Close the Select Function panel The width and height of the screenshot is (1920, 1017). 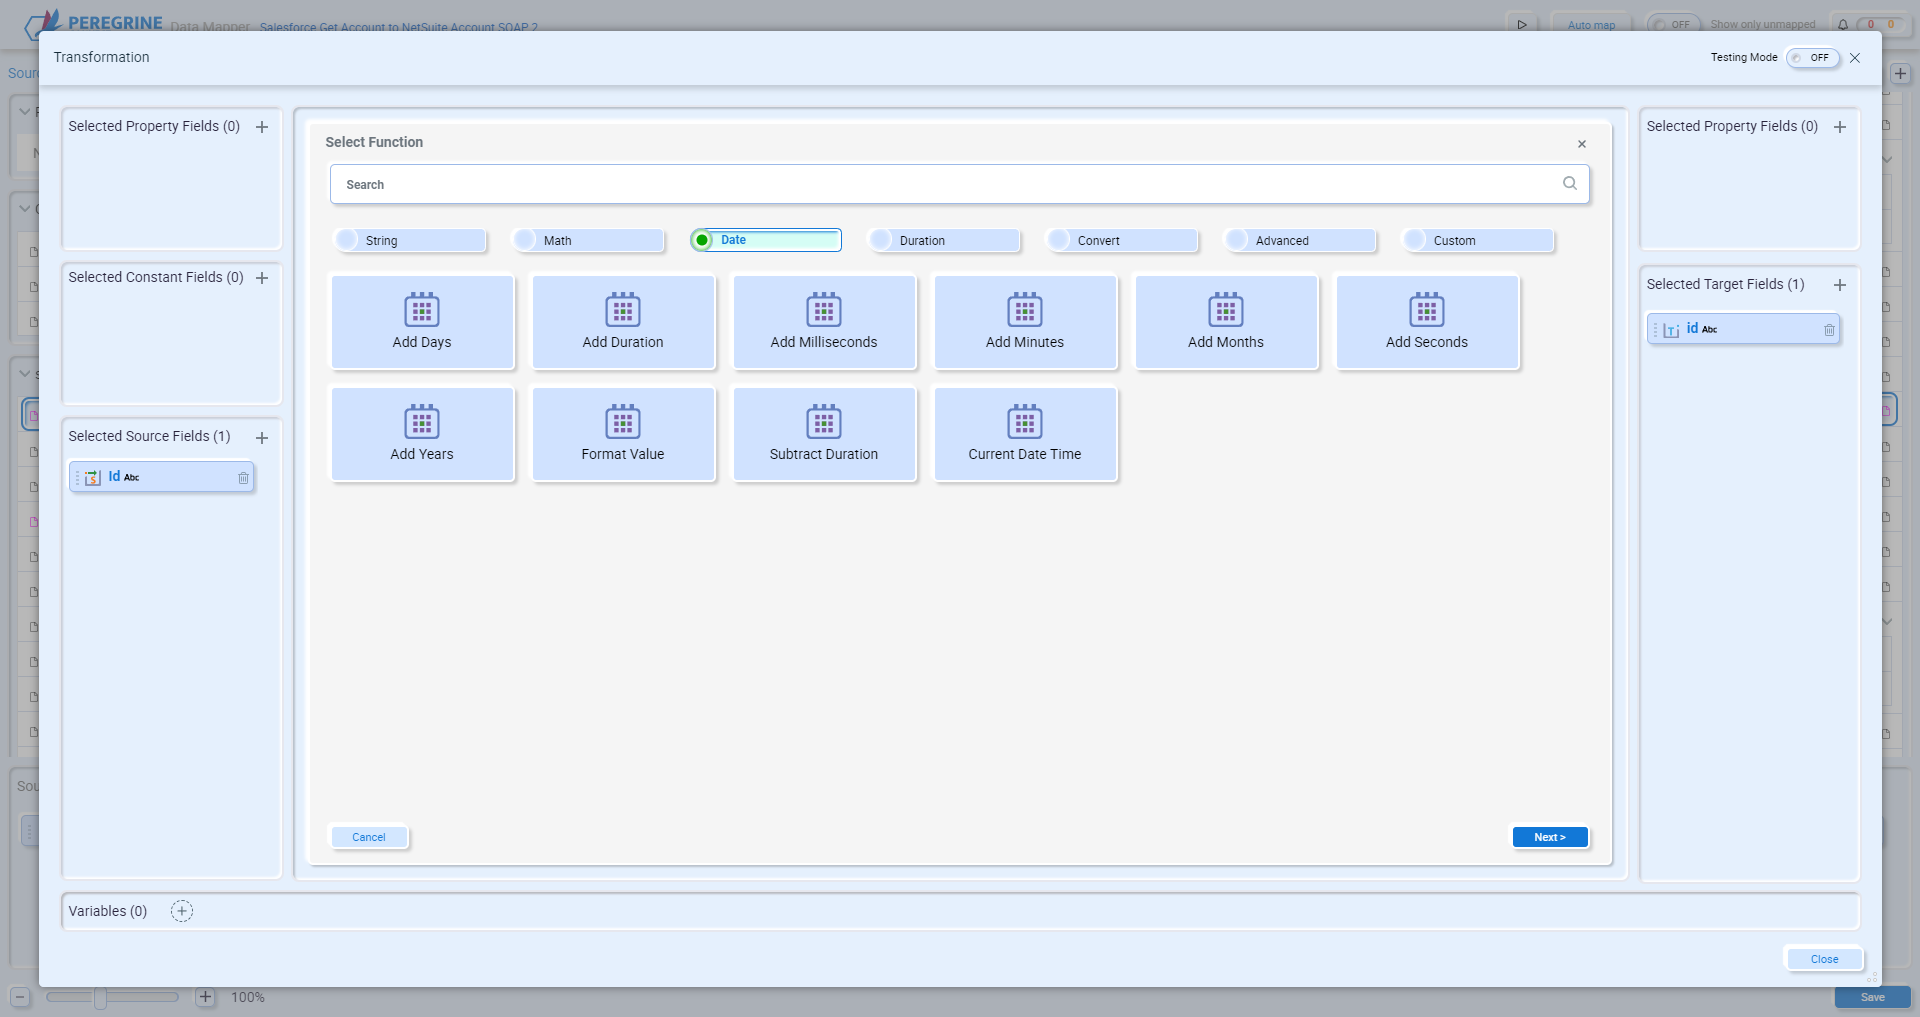point(1582,144)
